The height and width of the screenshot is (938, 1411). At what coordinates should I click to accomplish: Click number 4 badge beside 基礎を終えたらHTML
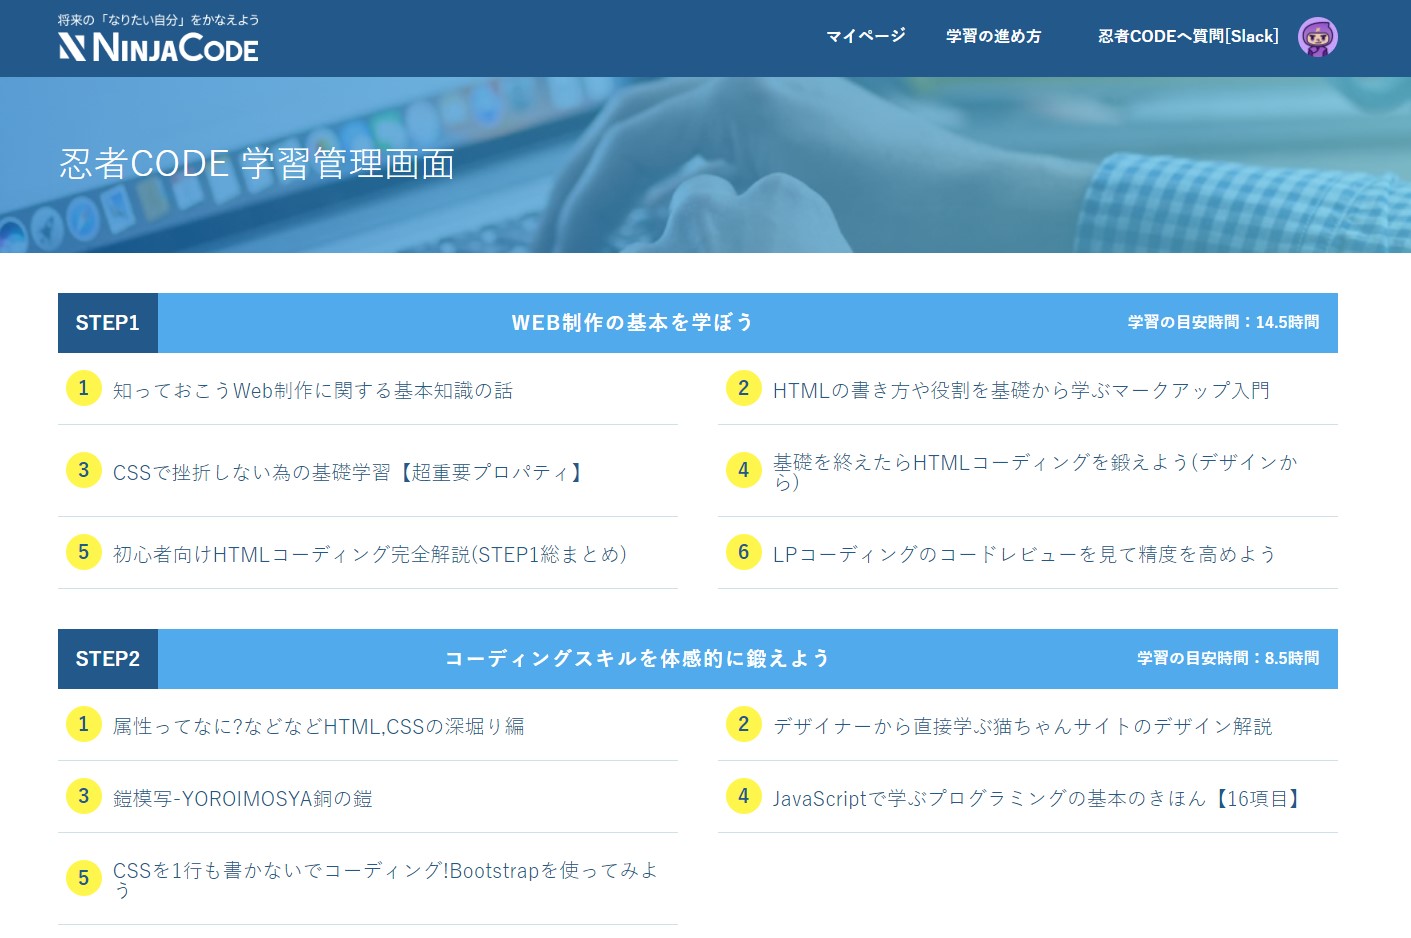[744, 470]
